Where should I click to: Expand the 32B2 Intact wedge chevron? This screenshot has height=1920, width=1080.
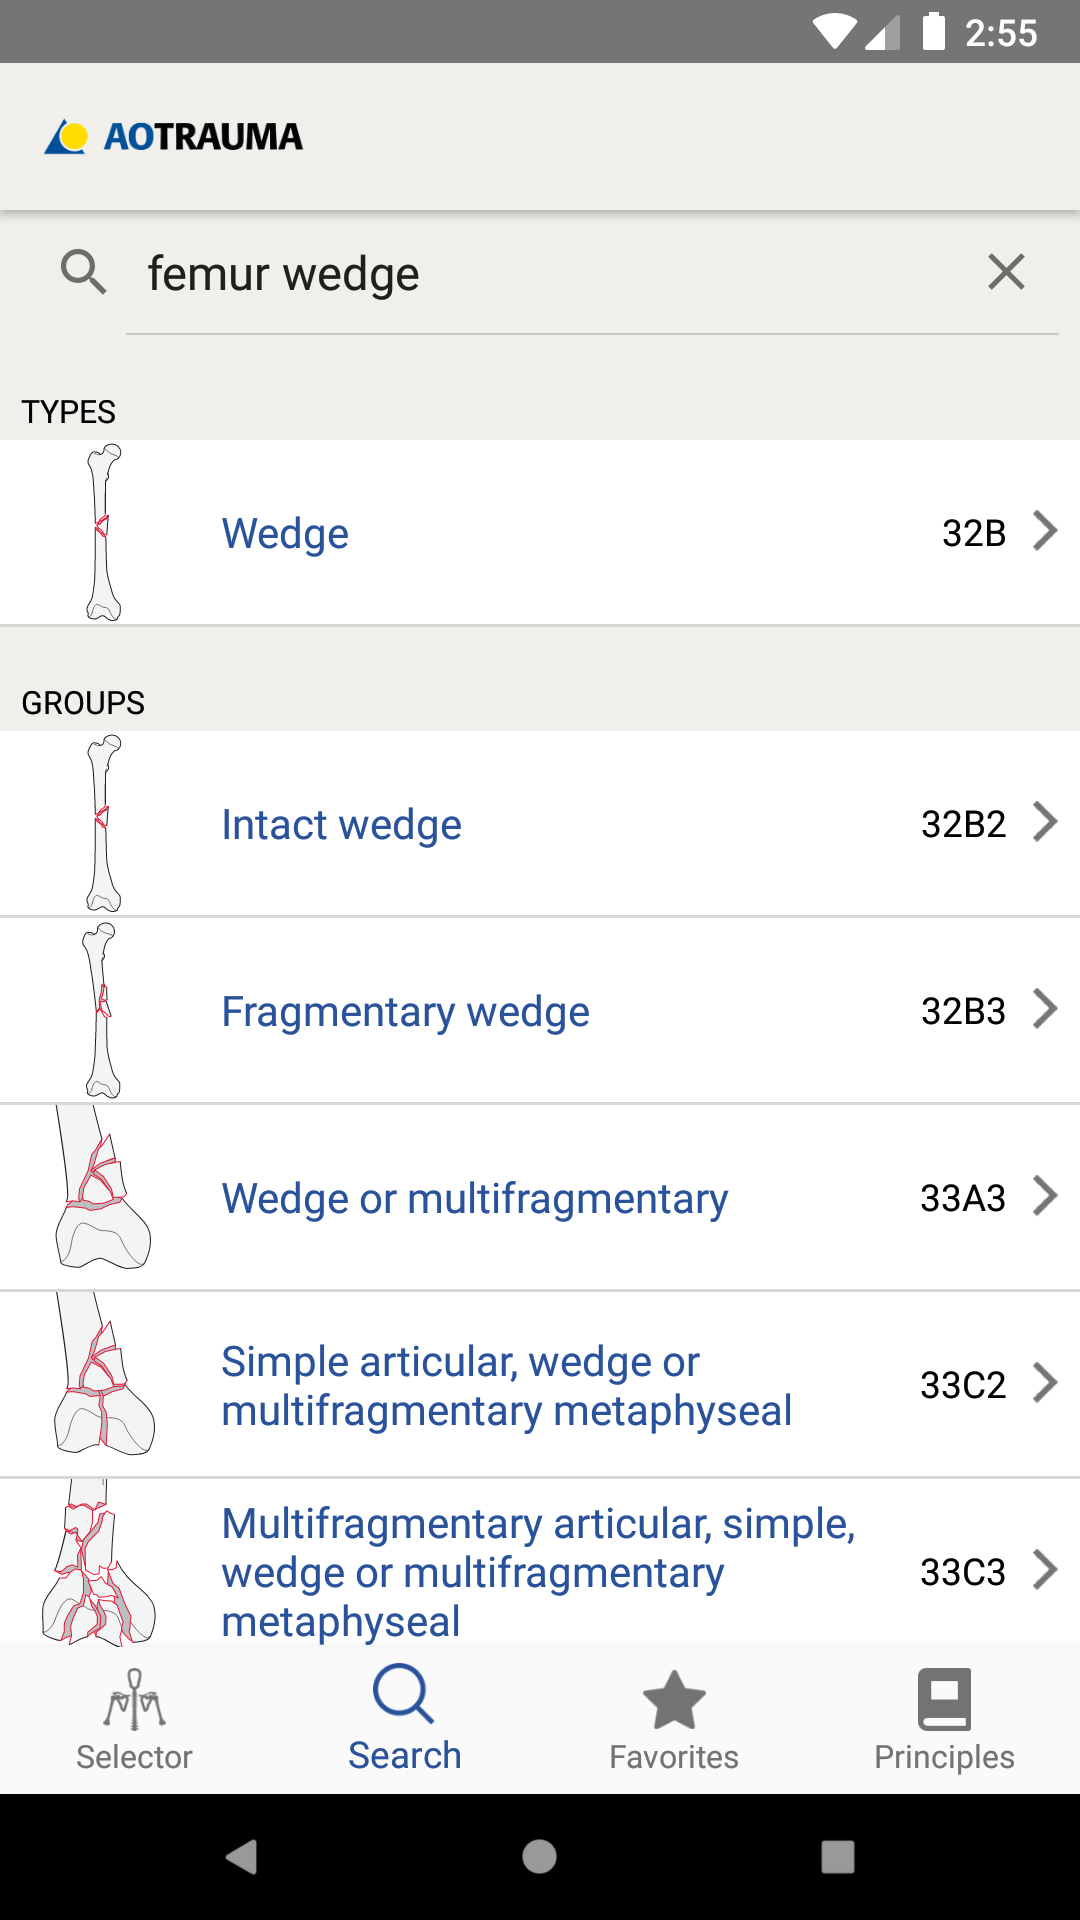[1045, 822]
